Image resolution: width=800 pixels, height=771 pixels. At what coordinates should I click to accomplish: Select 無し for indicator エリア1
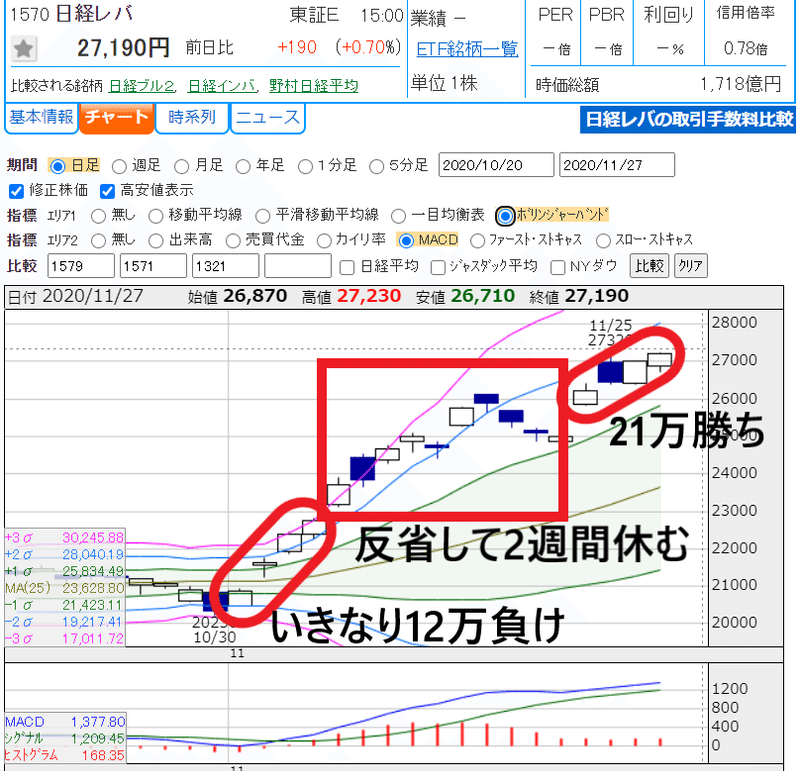pos(98,216)
